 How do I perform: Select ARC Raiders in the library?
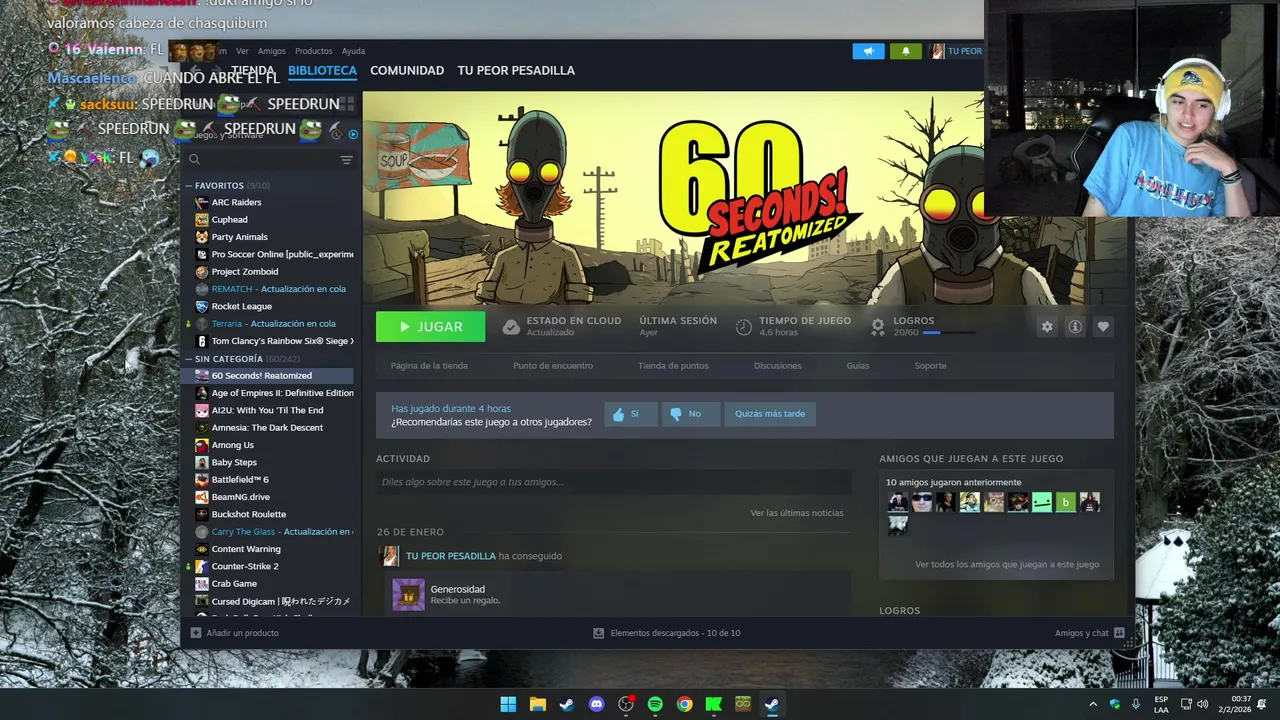point(236,203)
